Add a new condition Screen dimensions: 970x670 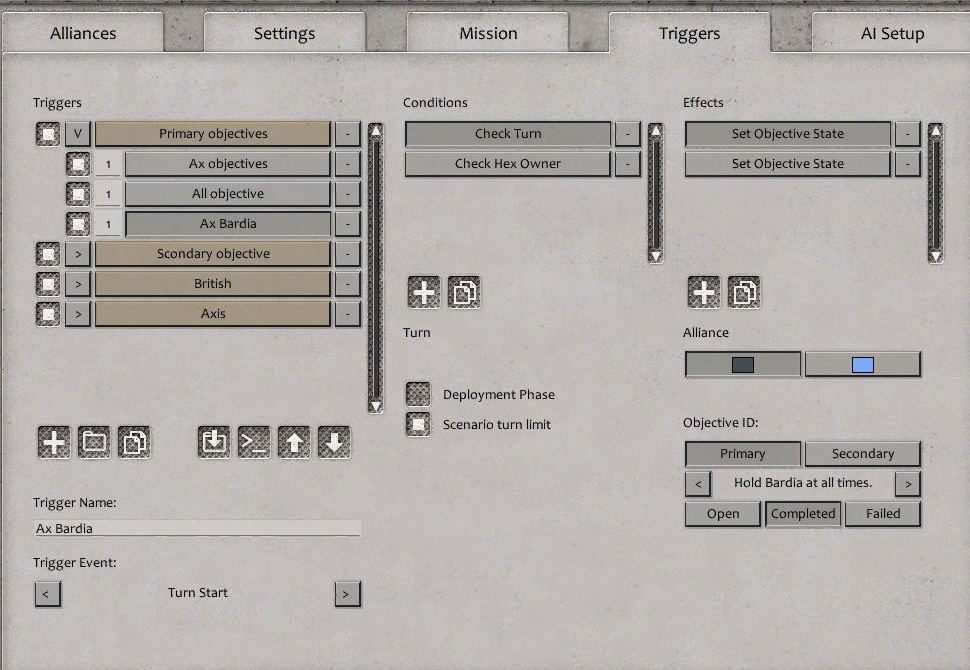[424, 292]
